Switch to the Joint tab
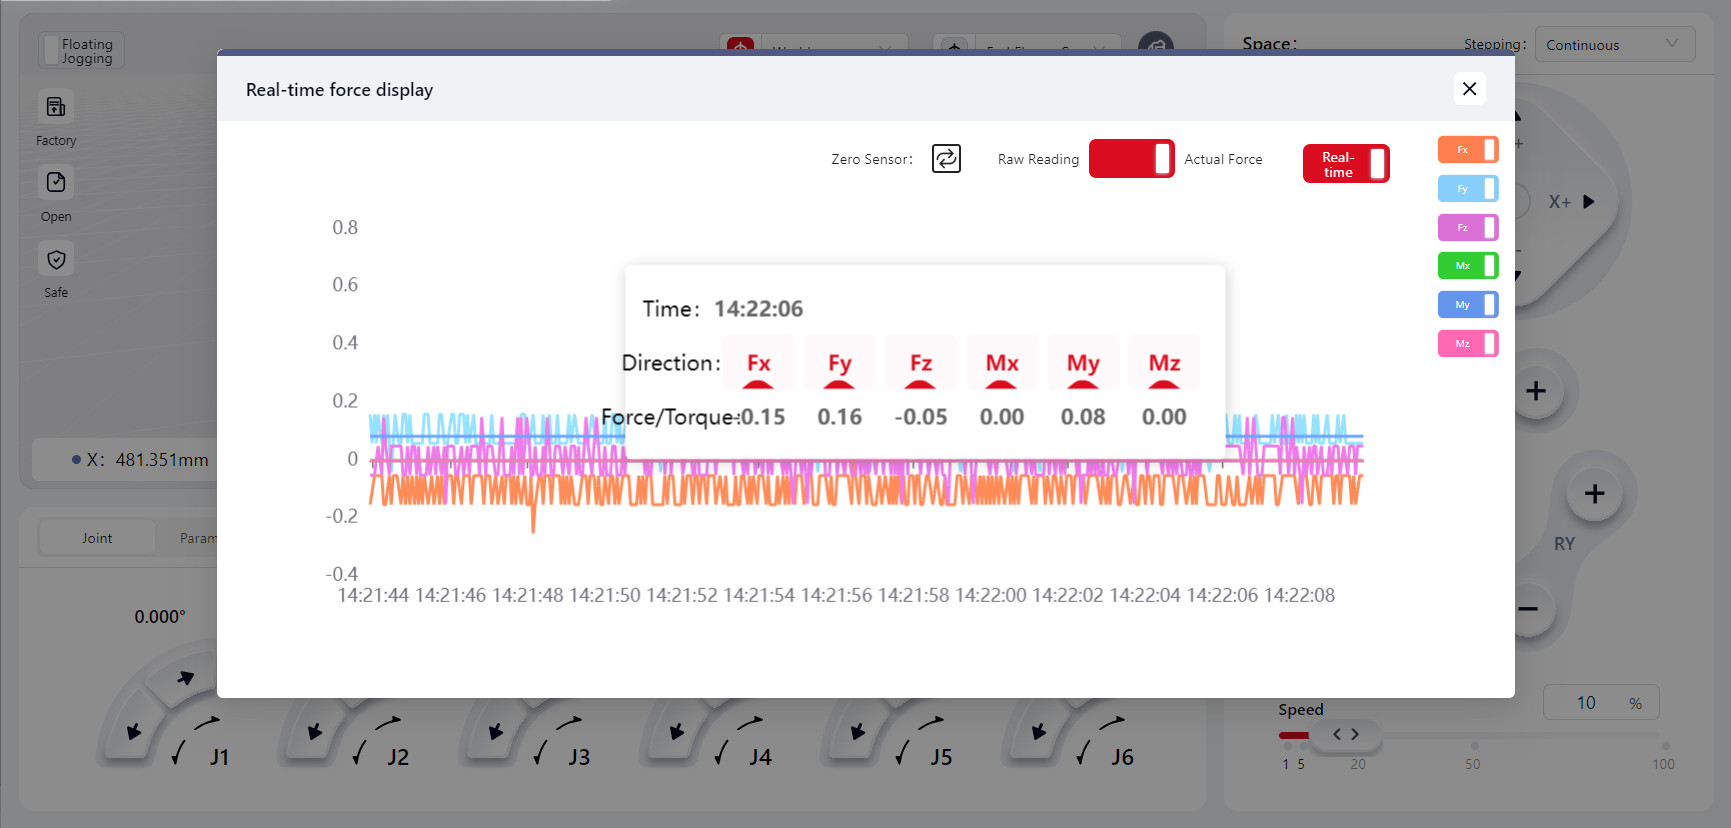The height and width of the screenshot is (828, 1731). coord(97,538)
